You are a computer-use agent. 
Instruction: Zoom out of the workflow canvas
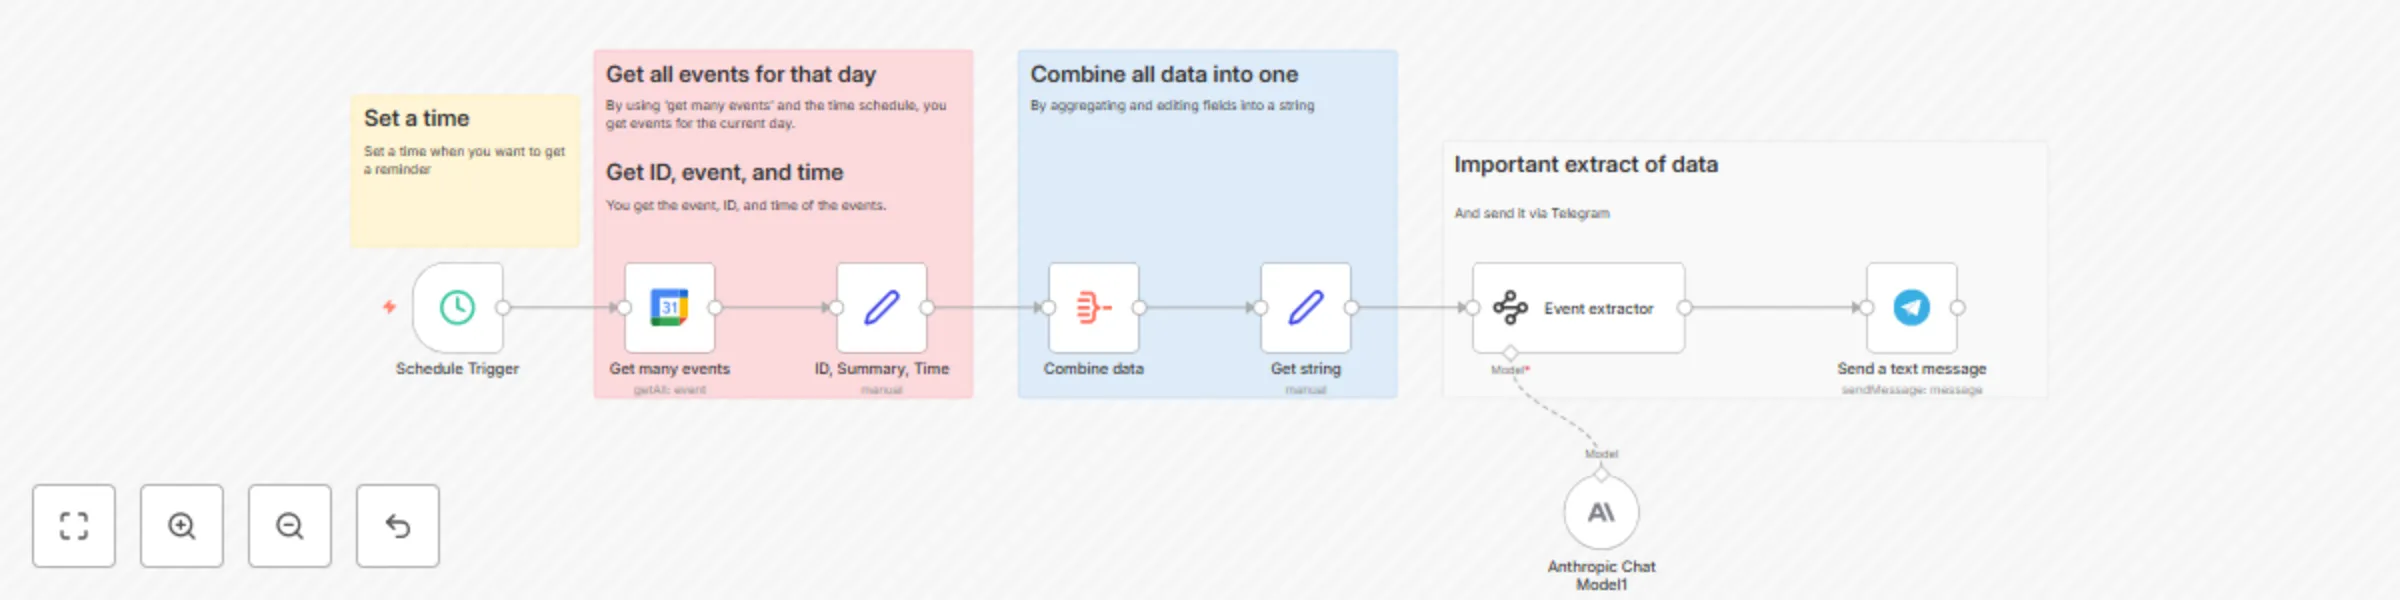289,526
